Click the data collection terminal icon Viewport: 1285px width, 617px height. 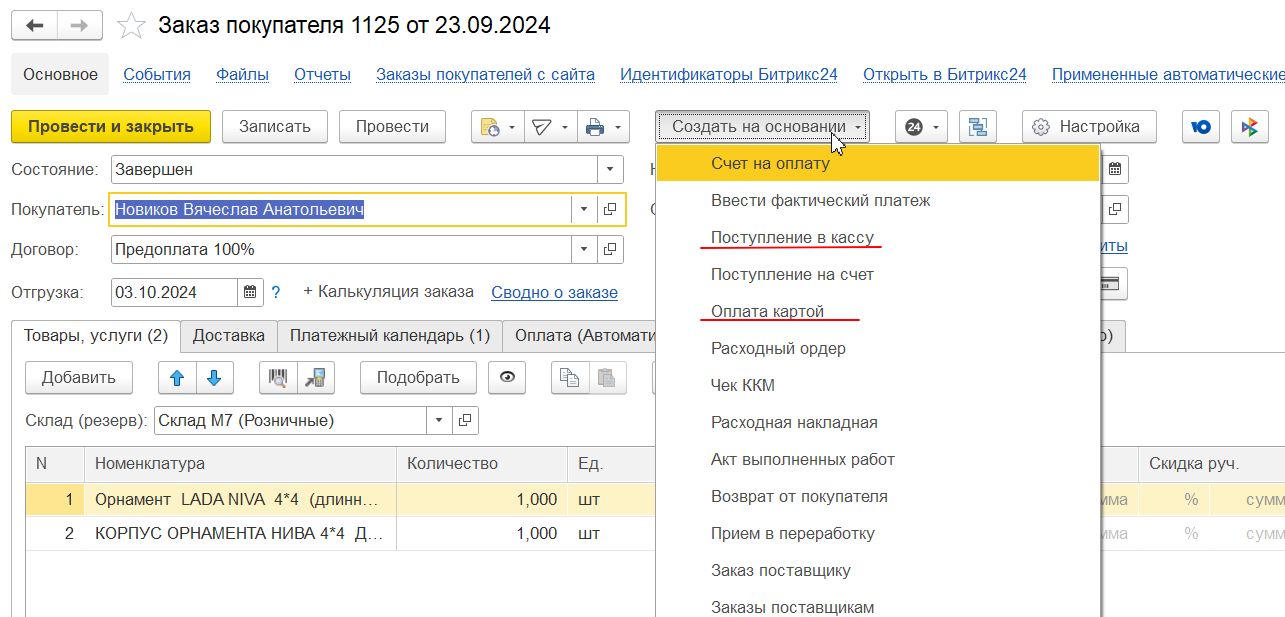[315, 377]
